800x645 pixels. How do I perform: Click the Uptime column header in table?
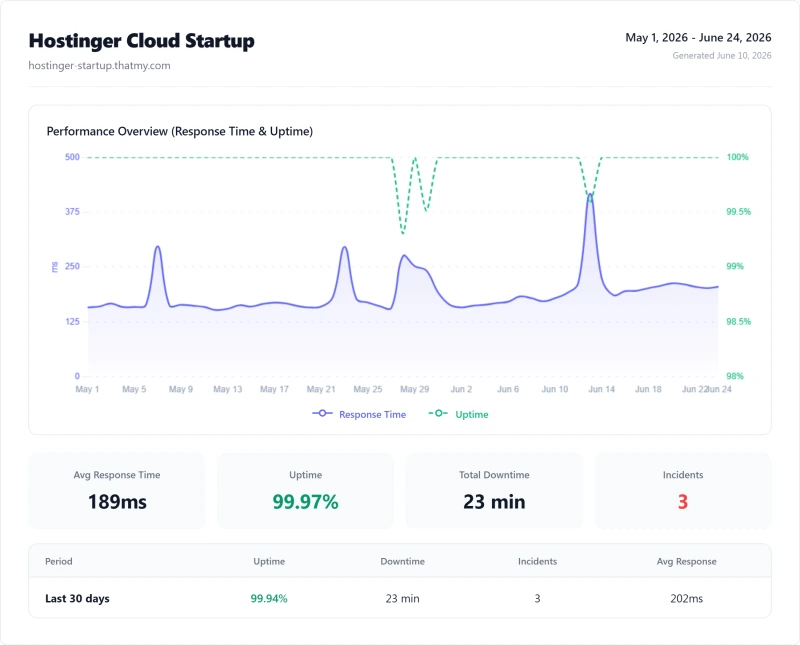tap(269, 561)
